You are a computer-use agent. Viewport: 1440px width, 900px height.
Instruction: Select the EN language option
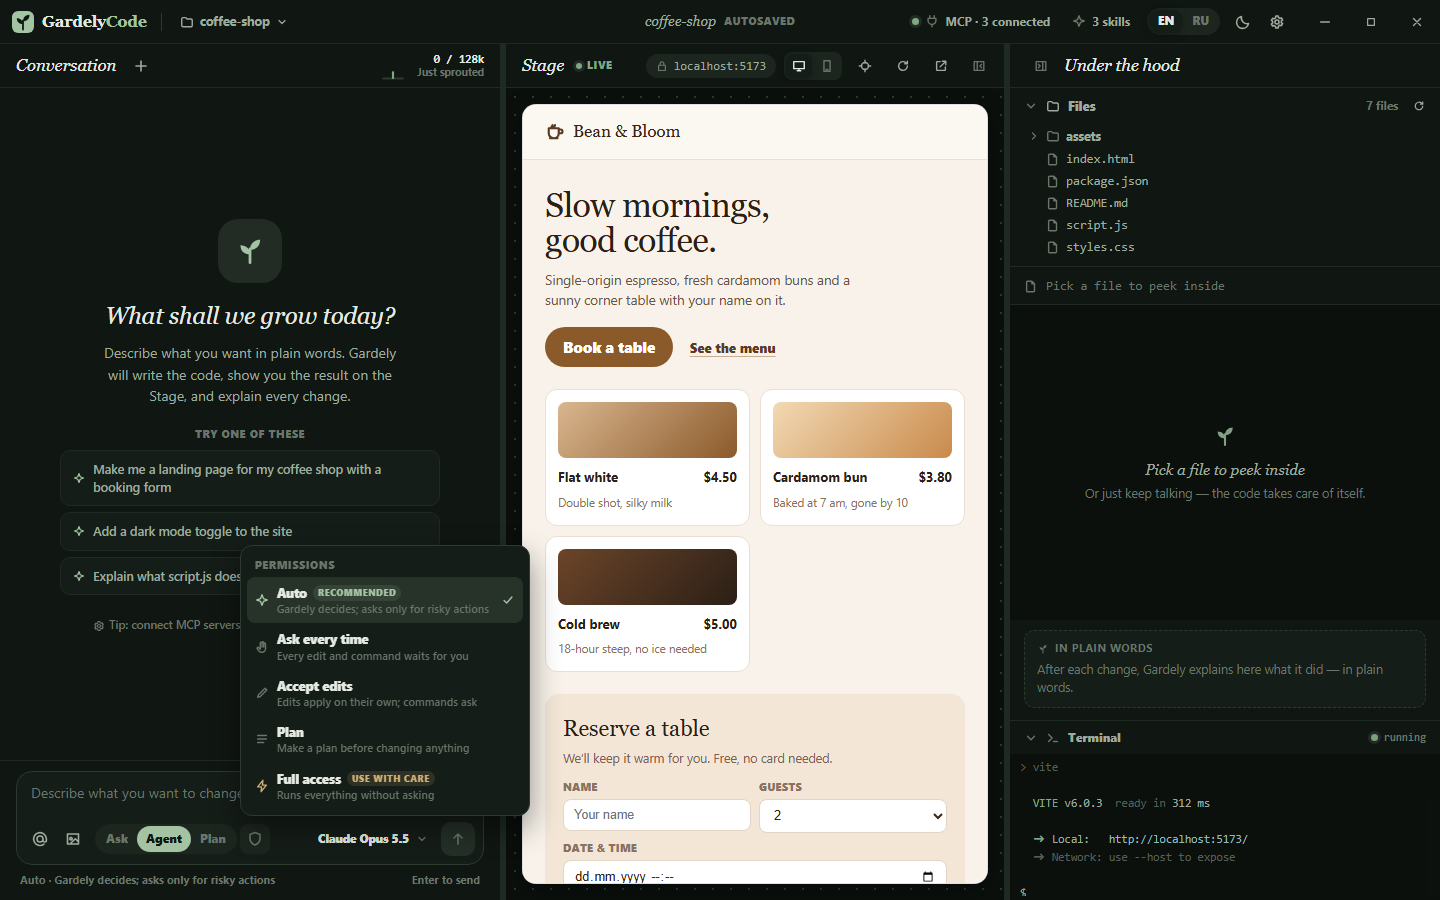click(x=1166, y=21)
